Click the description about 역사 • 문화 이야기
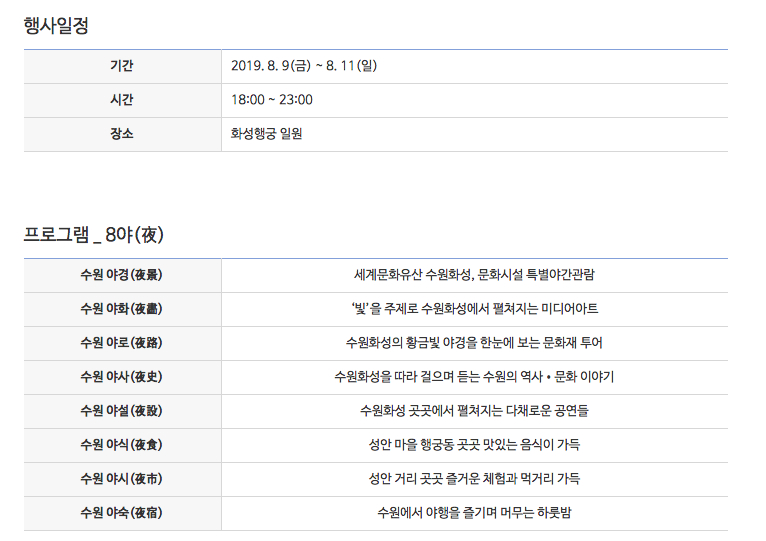Viewport: 766px width, 541px height. [474, 377]
